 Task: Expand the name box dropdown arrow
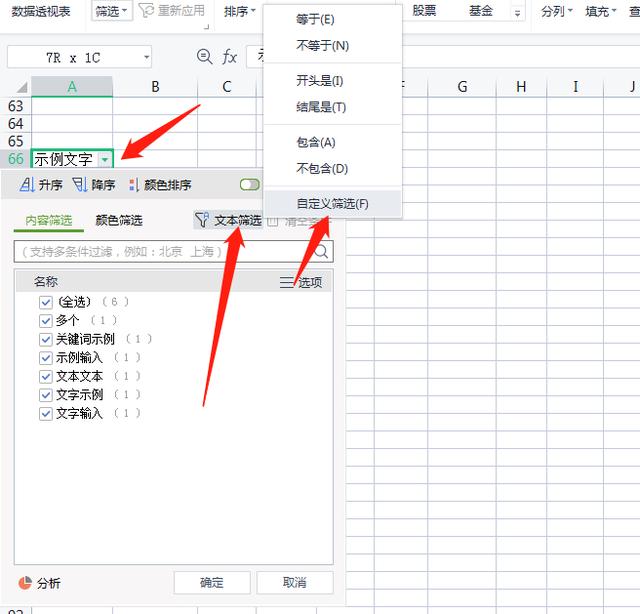click(147, 57)
